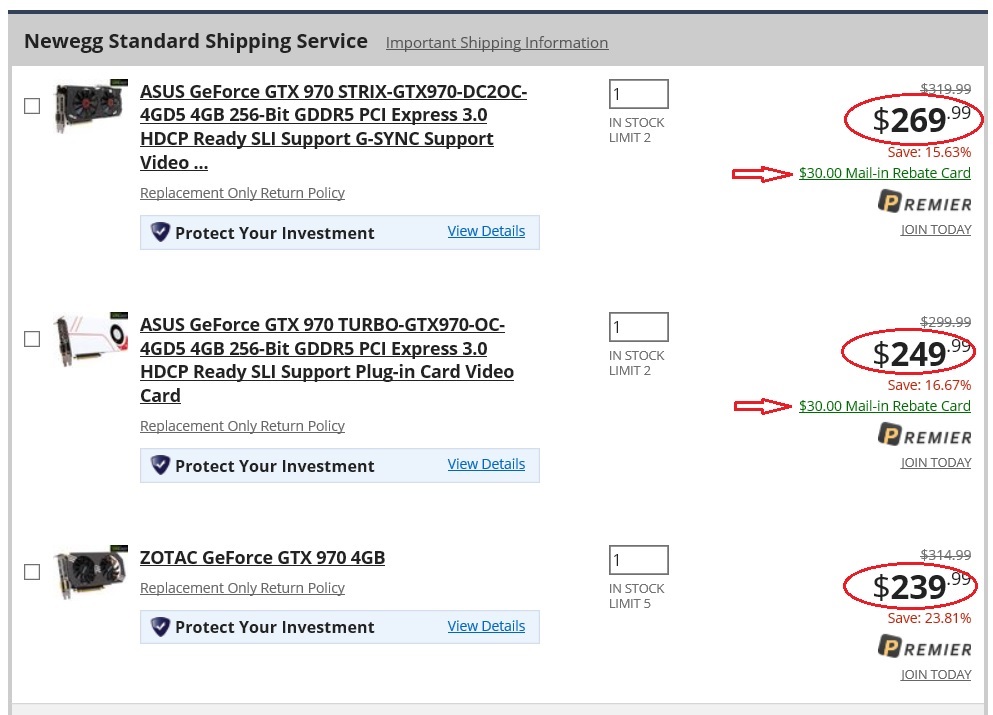Tick the ASUS TURBO GTX 970 checkbox
The width and height of the screenshot is (993, 715).
coord(32,339)
